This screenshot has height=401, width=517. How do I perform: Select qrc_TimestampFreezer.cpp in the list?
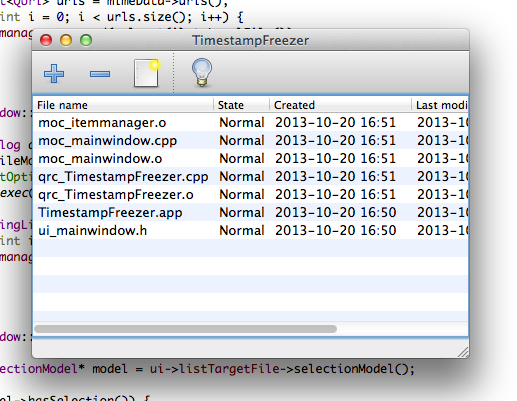pyautogui.click(x=123, y=177)
